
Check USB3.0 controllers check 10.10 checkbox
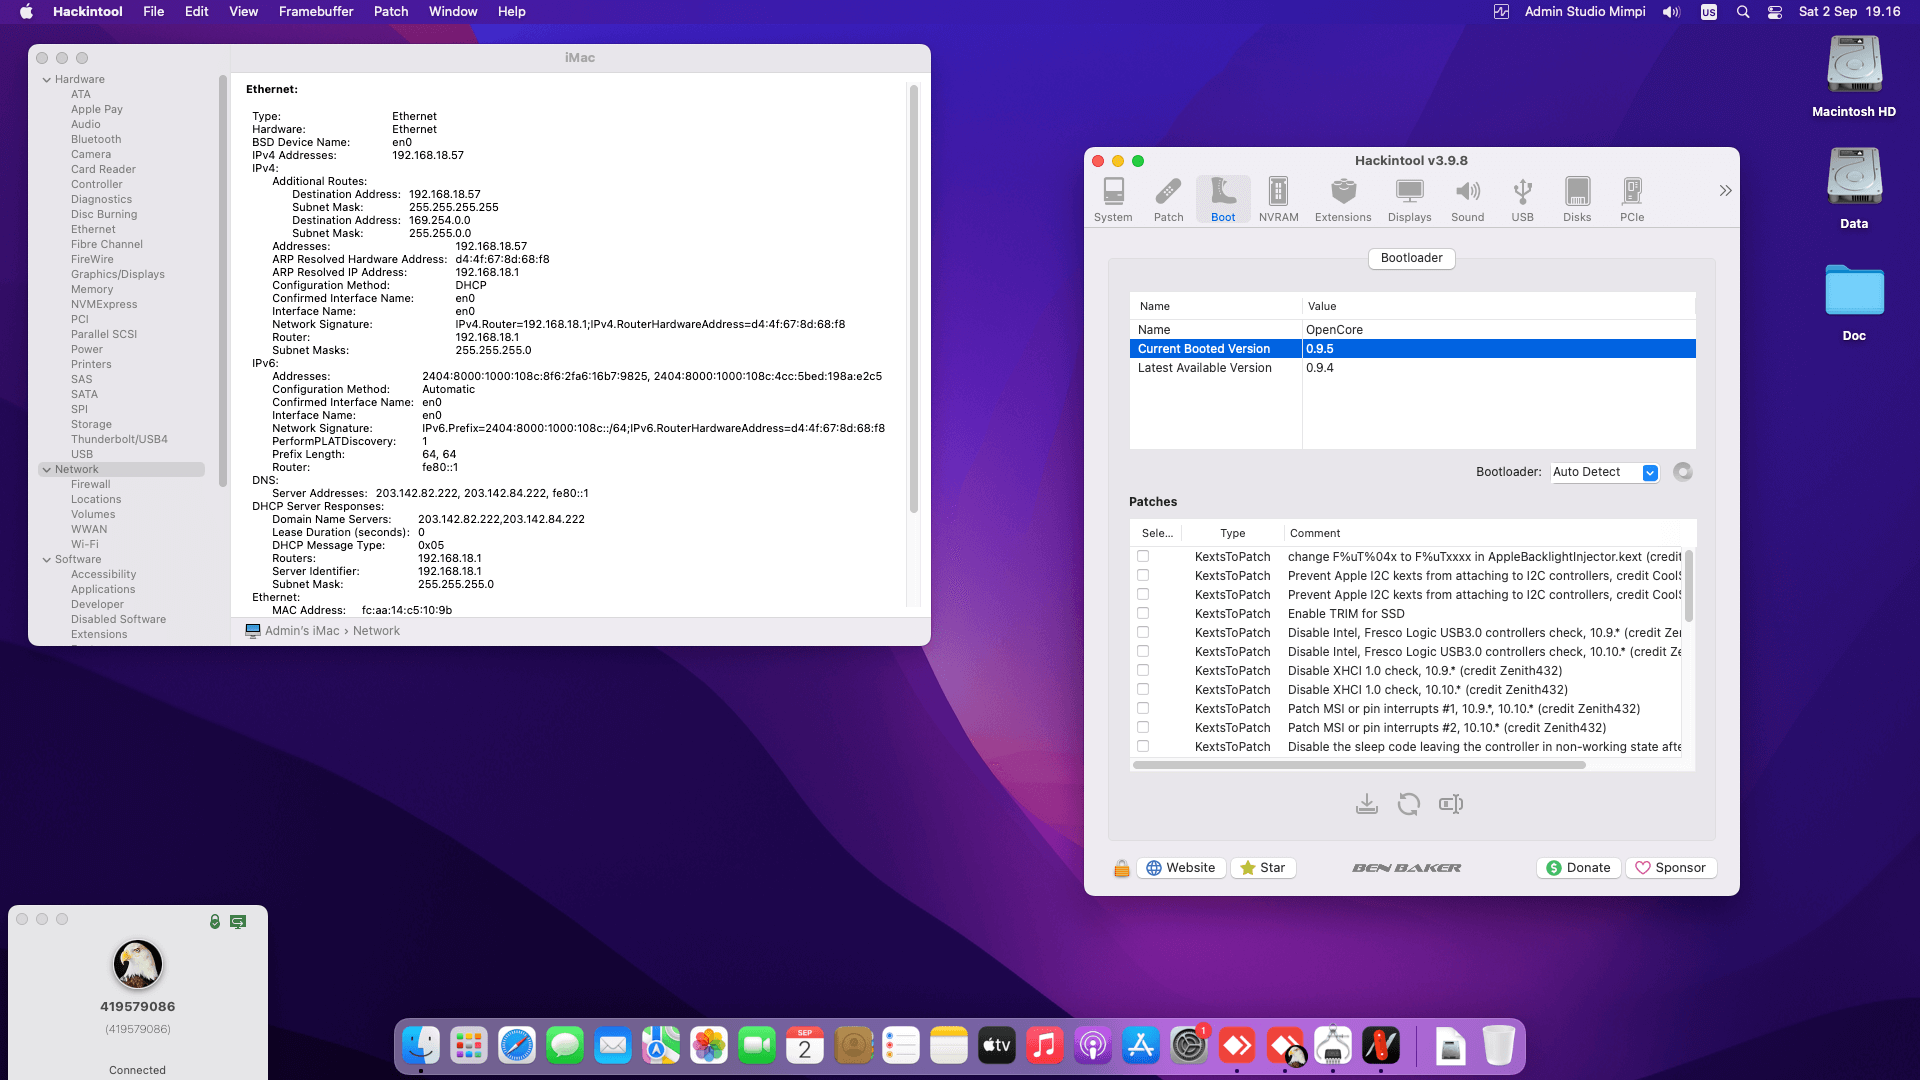[x=1143, y=651]
